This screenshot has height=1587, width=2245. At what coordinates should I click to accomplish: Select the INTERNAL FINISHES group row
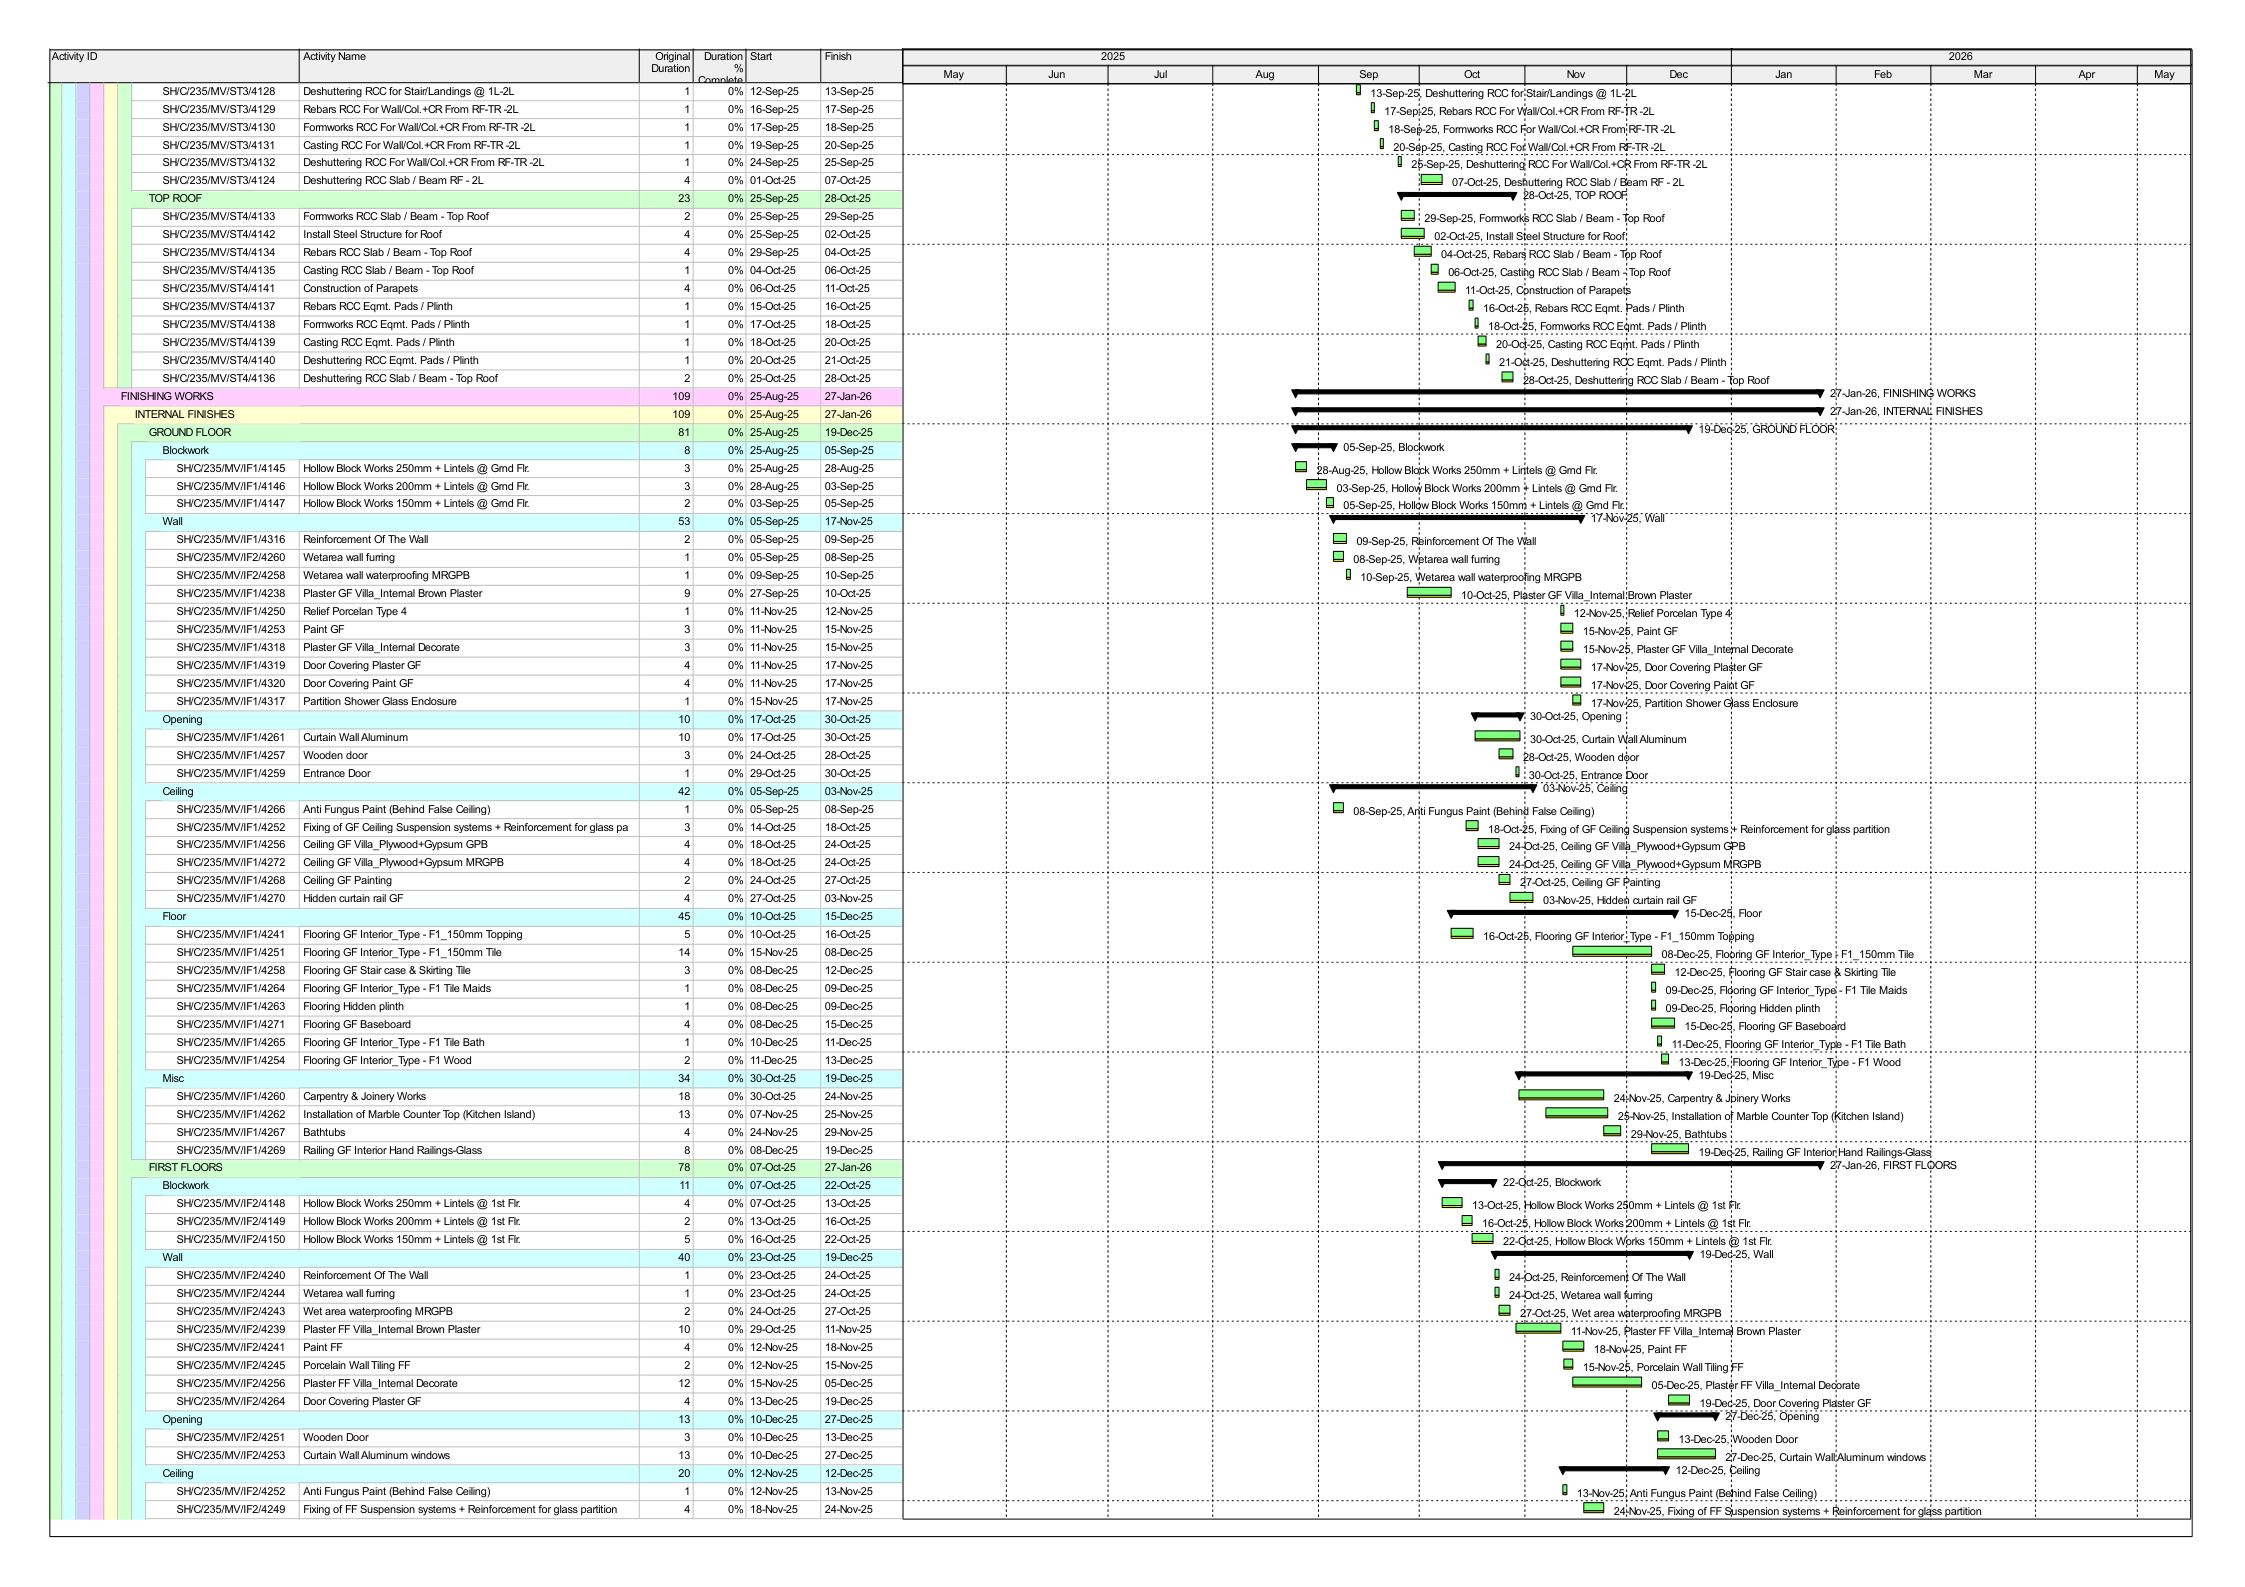click(x=185, y=415)
